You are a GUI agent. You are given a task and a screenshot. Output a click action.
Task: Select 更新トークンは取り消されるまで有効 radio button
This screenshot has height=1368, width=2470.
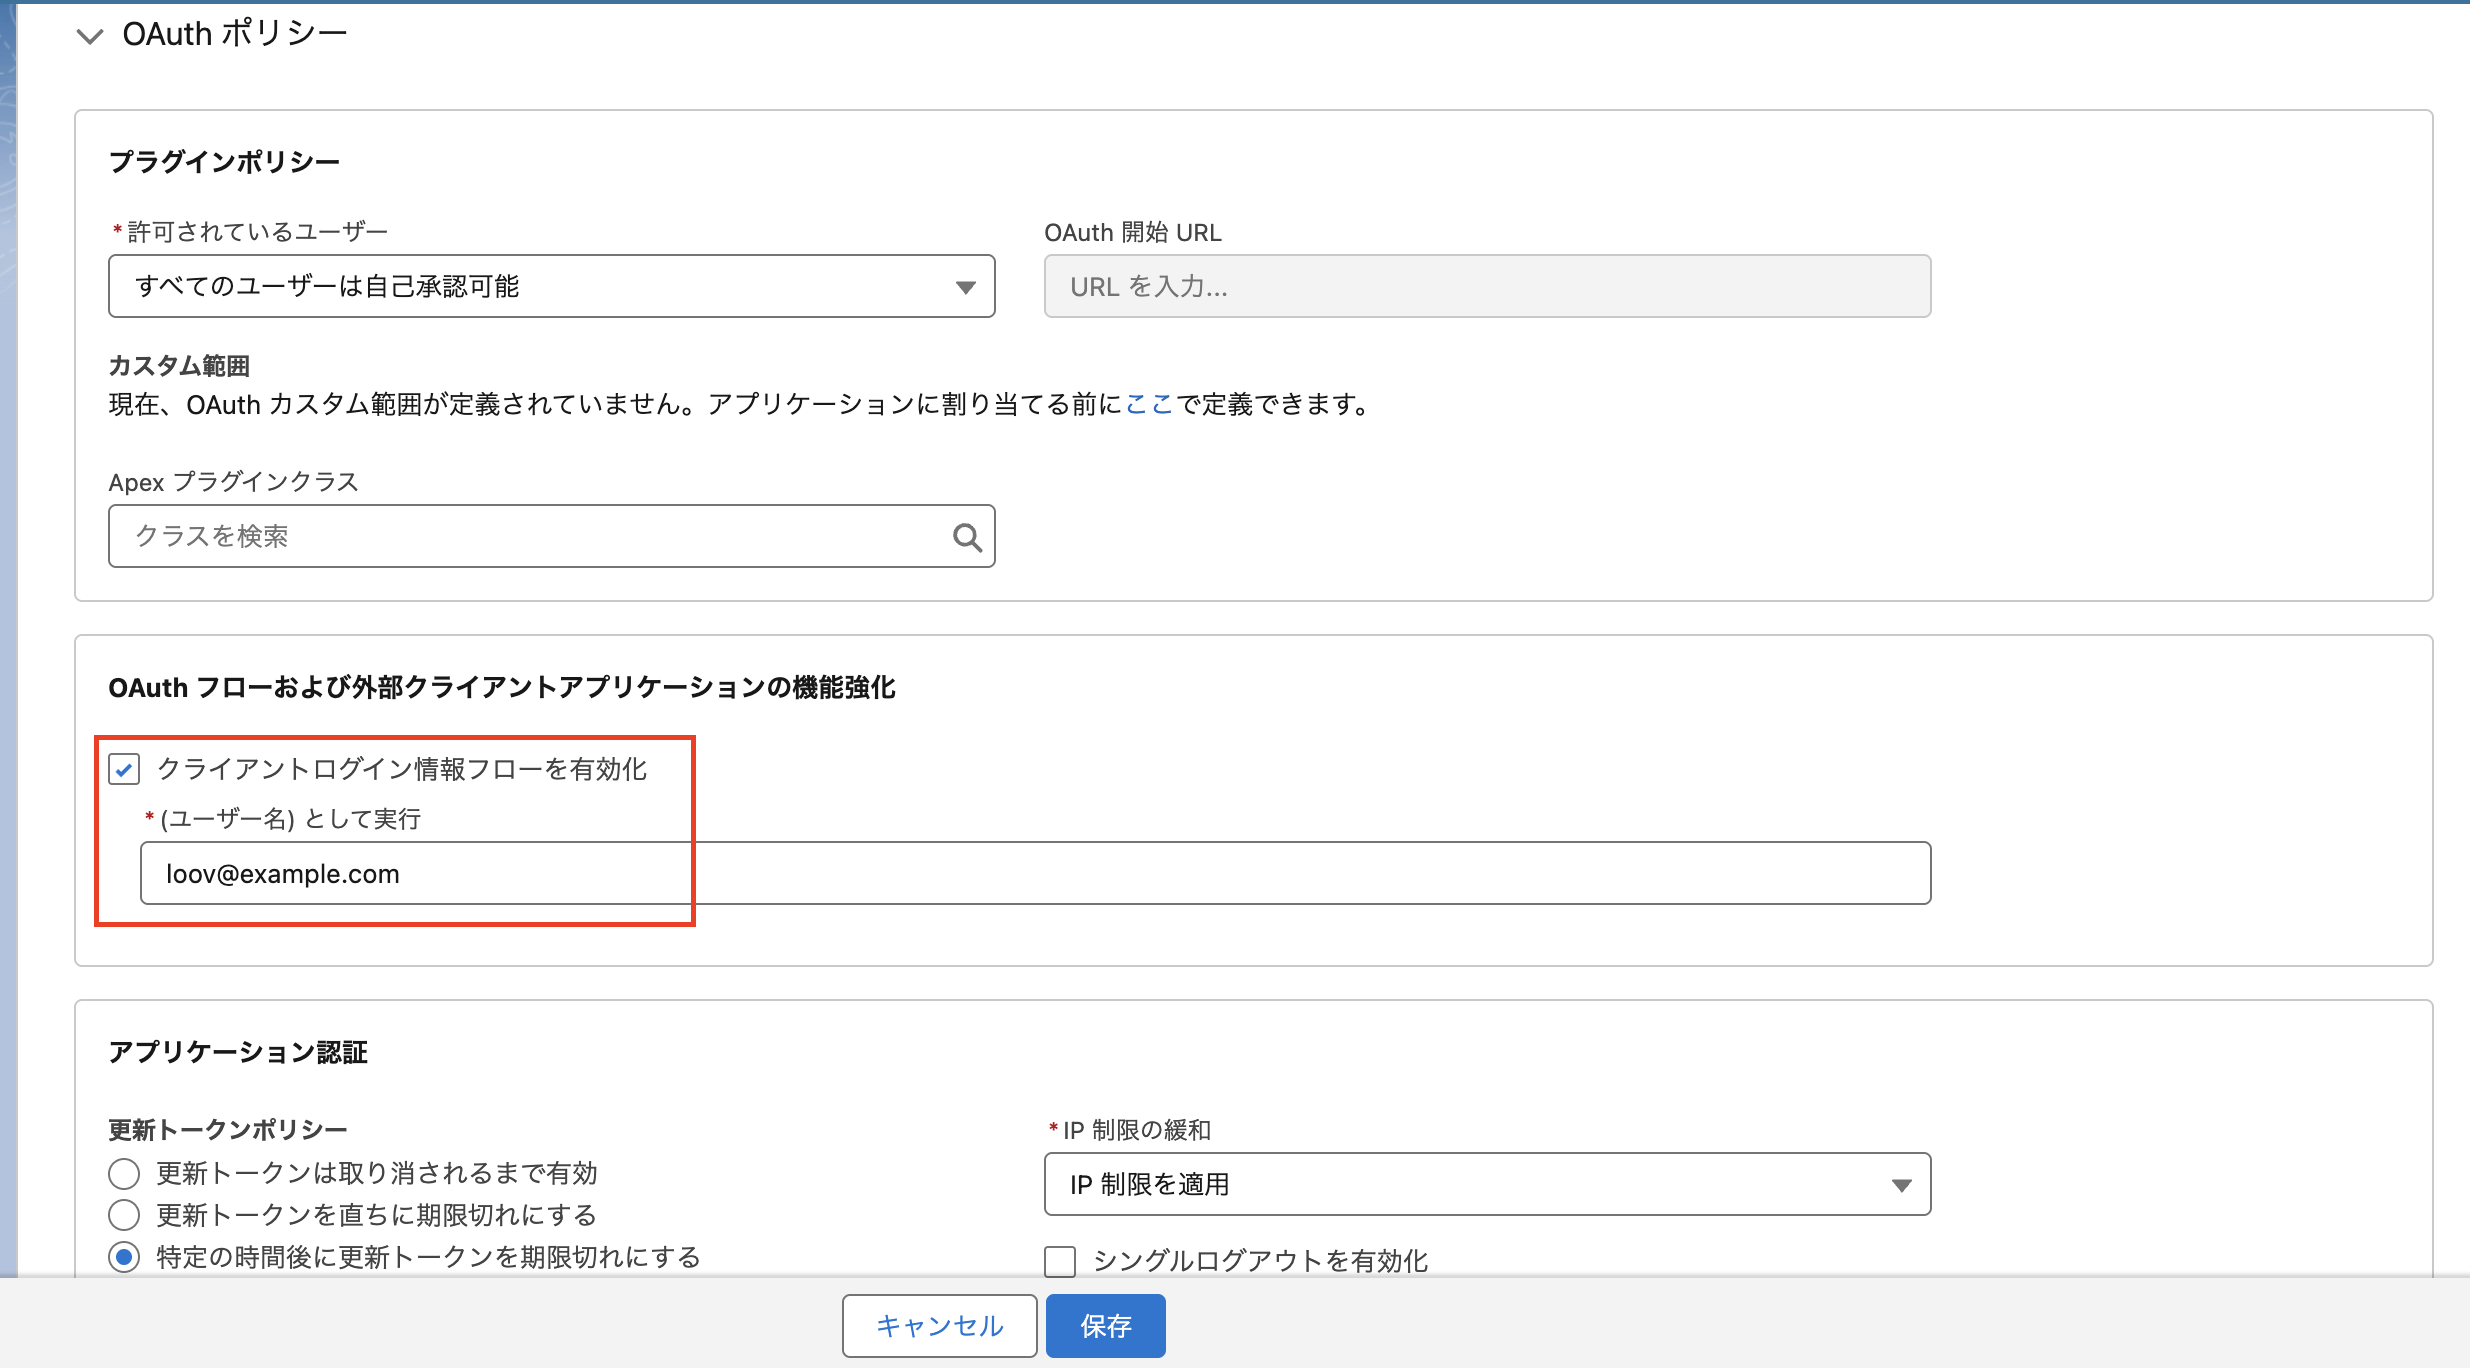coord(124,1173)
